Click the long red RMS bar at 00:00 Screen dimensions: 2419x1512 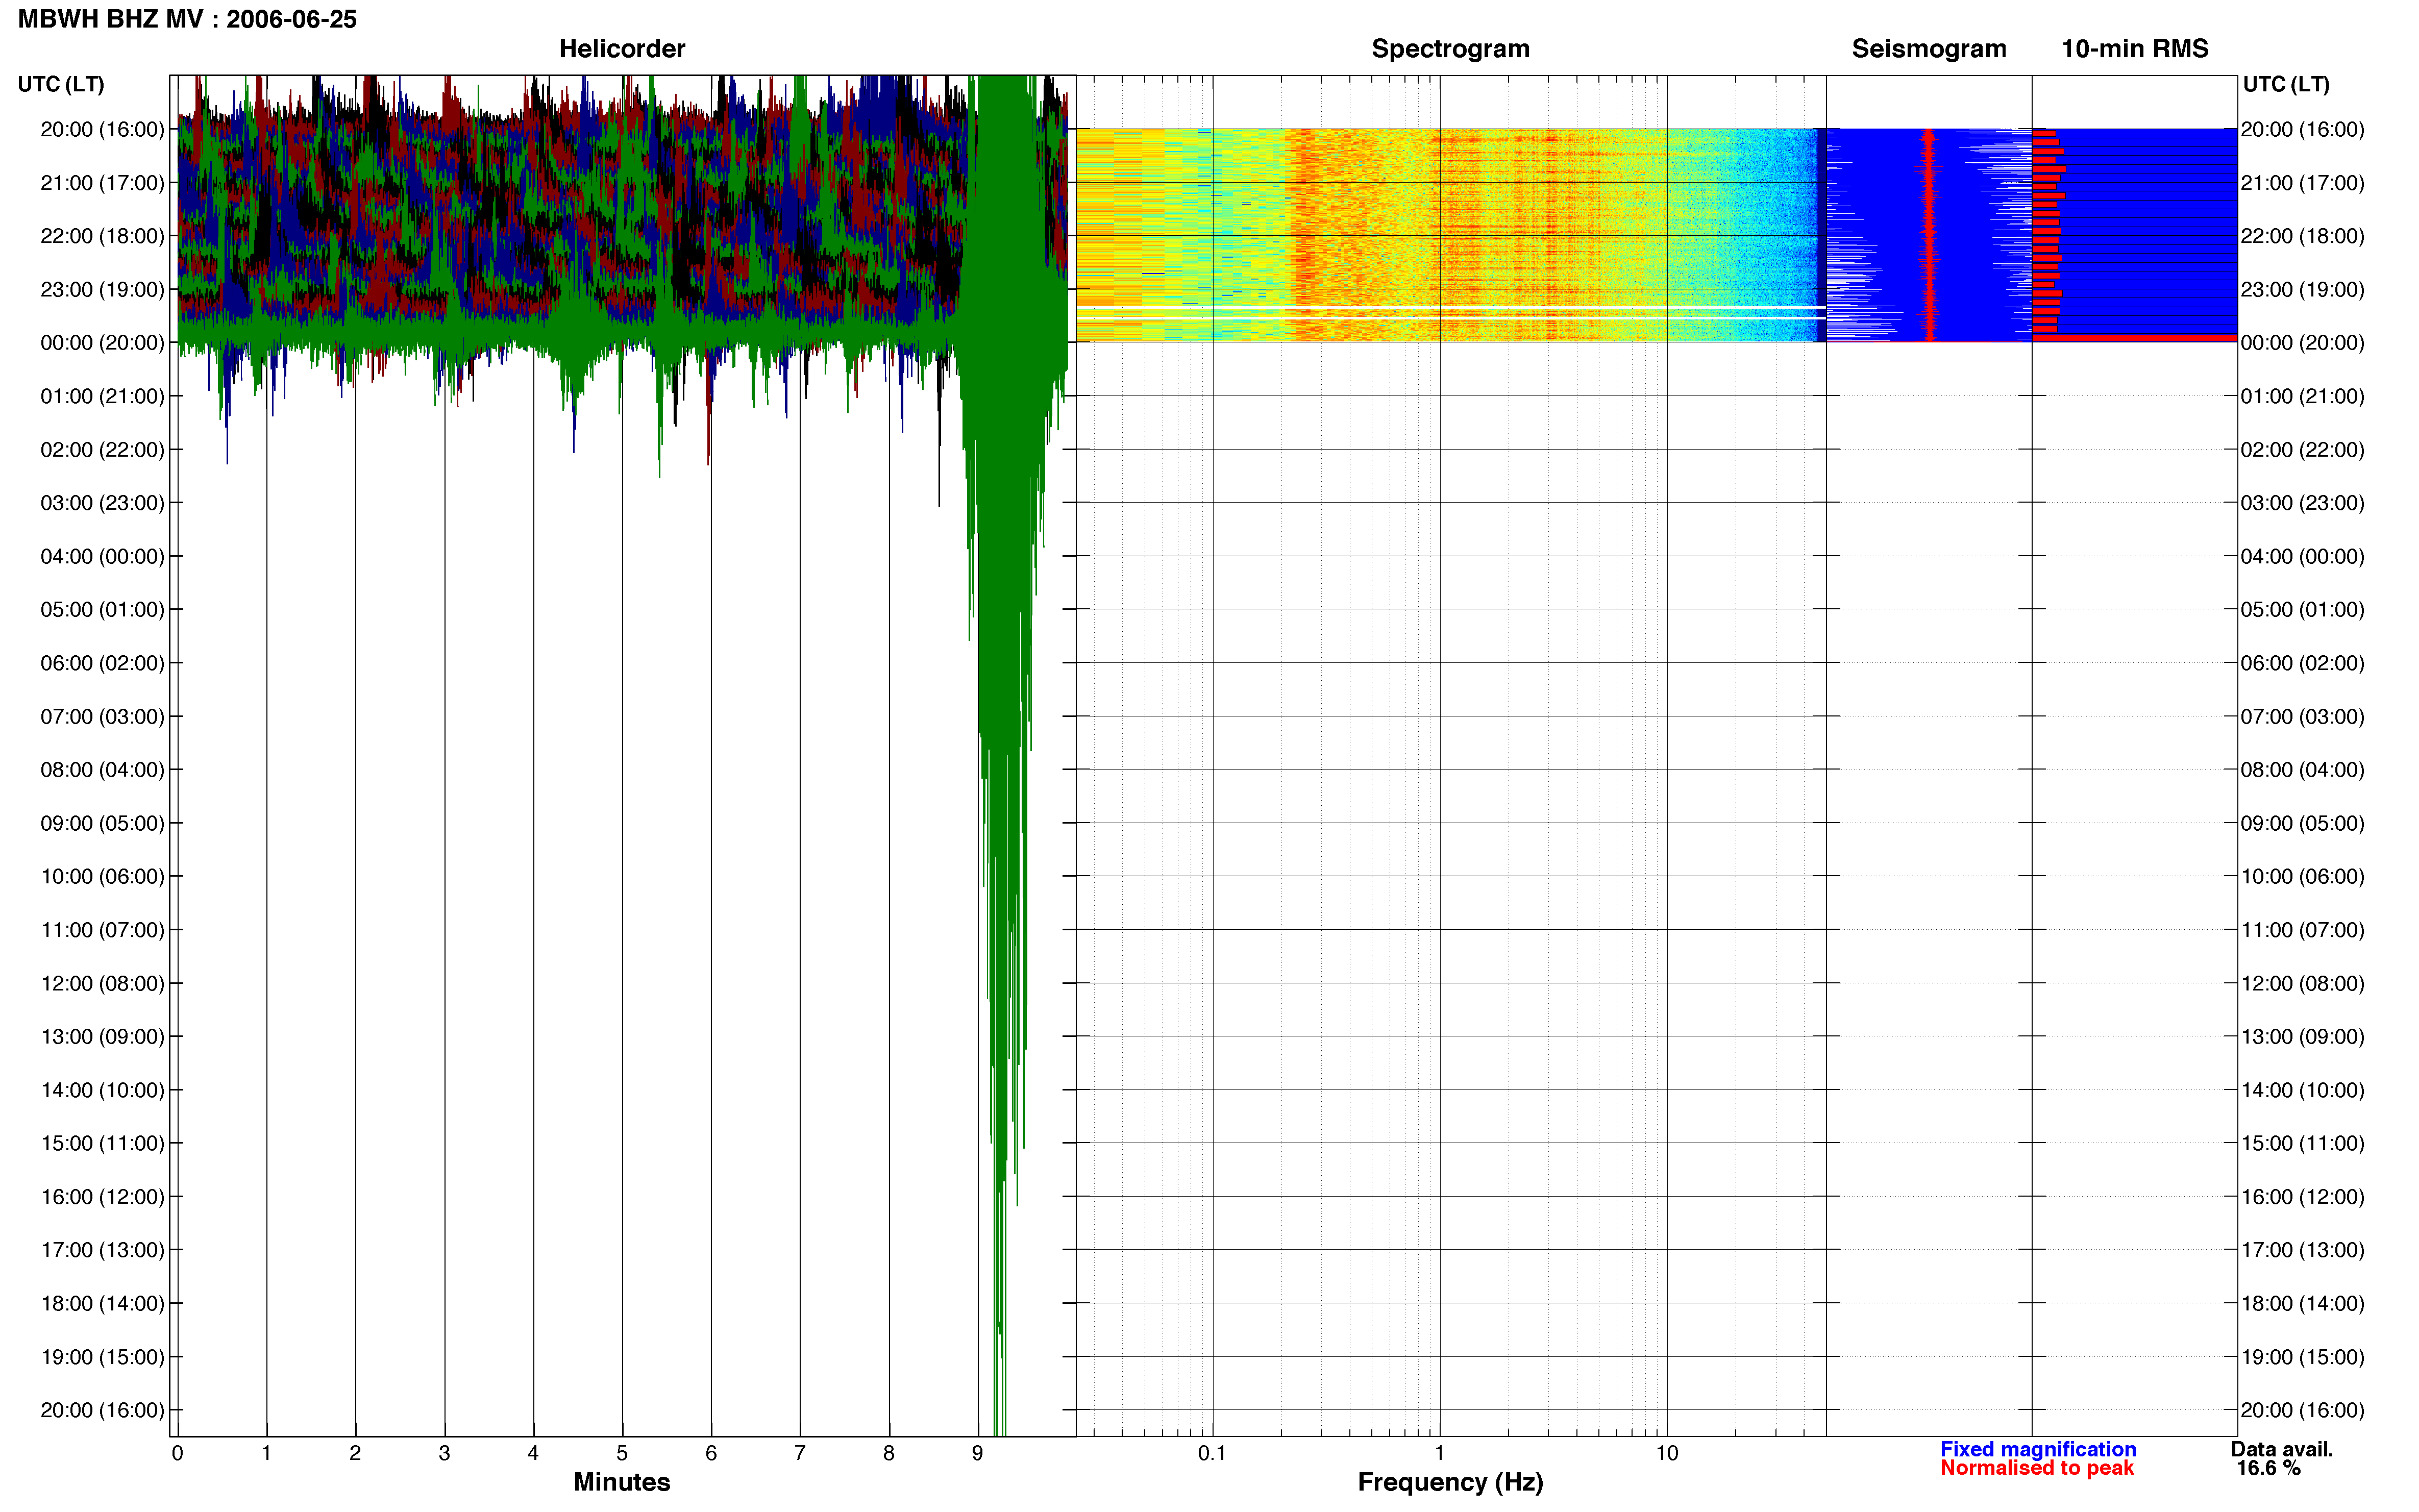click(2134, 338)
